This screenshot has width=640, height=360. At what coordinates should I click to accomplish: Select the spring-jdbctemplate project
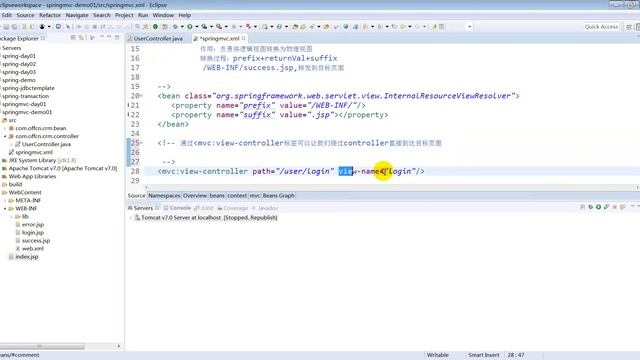click(28, 88)
